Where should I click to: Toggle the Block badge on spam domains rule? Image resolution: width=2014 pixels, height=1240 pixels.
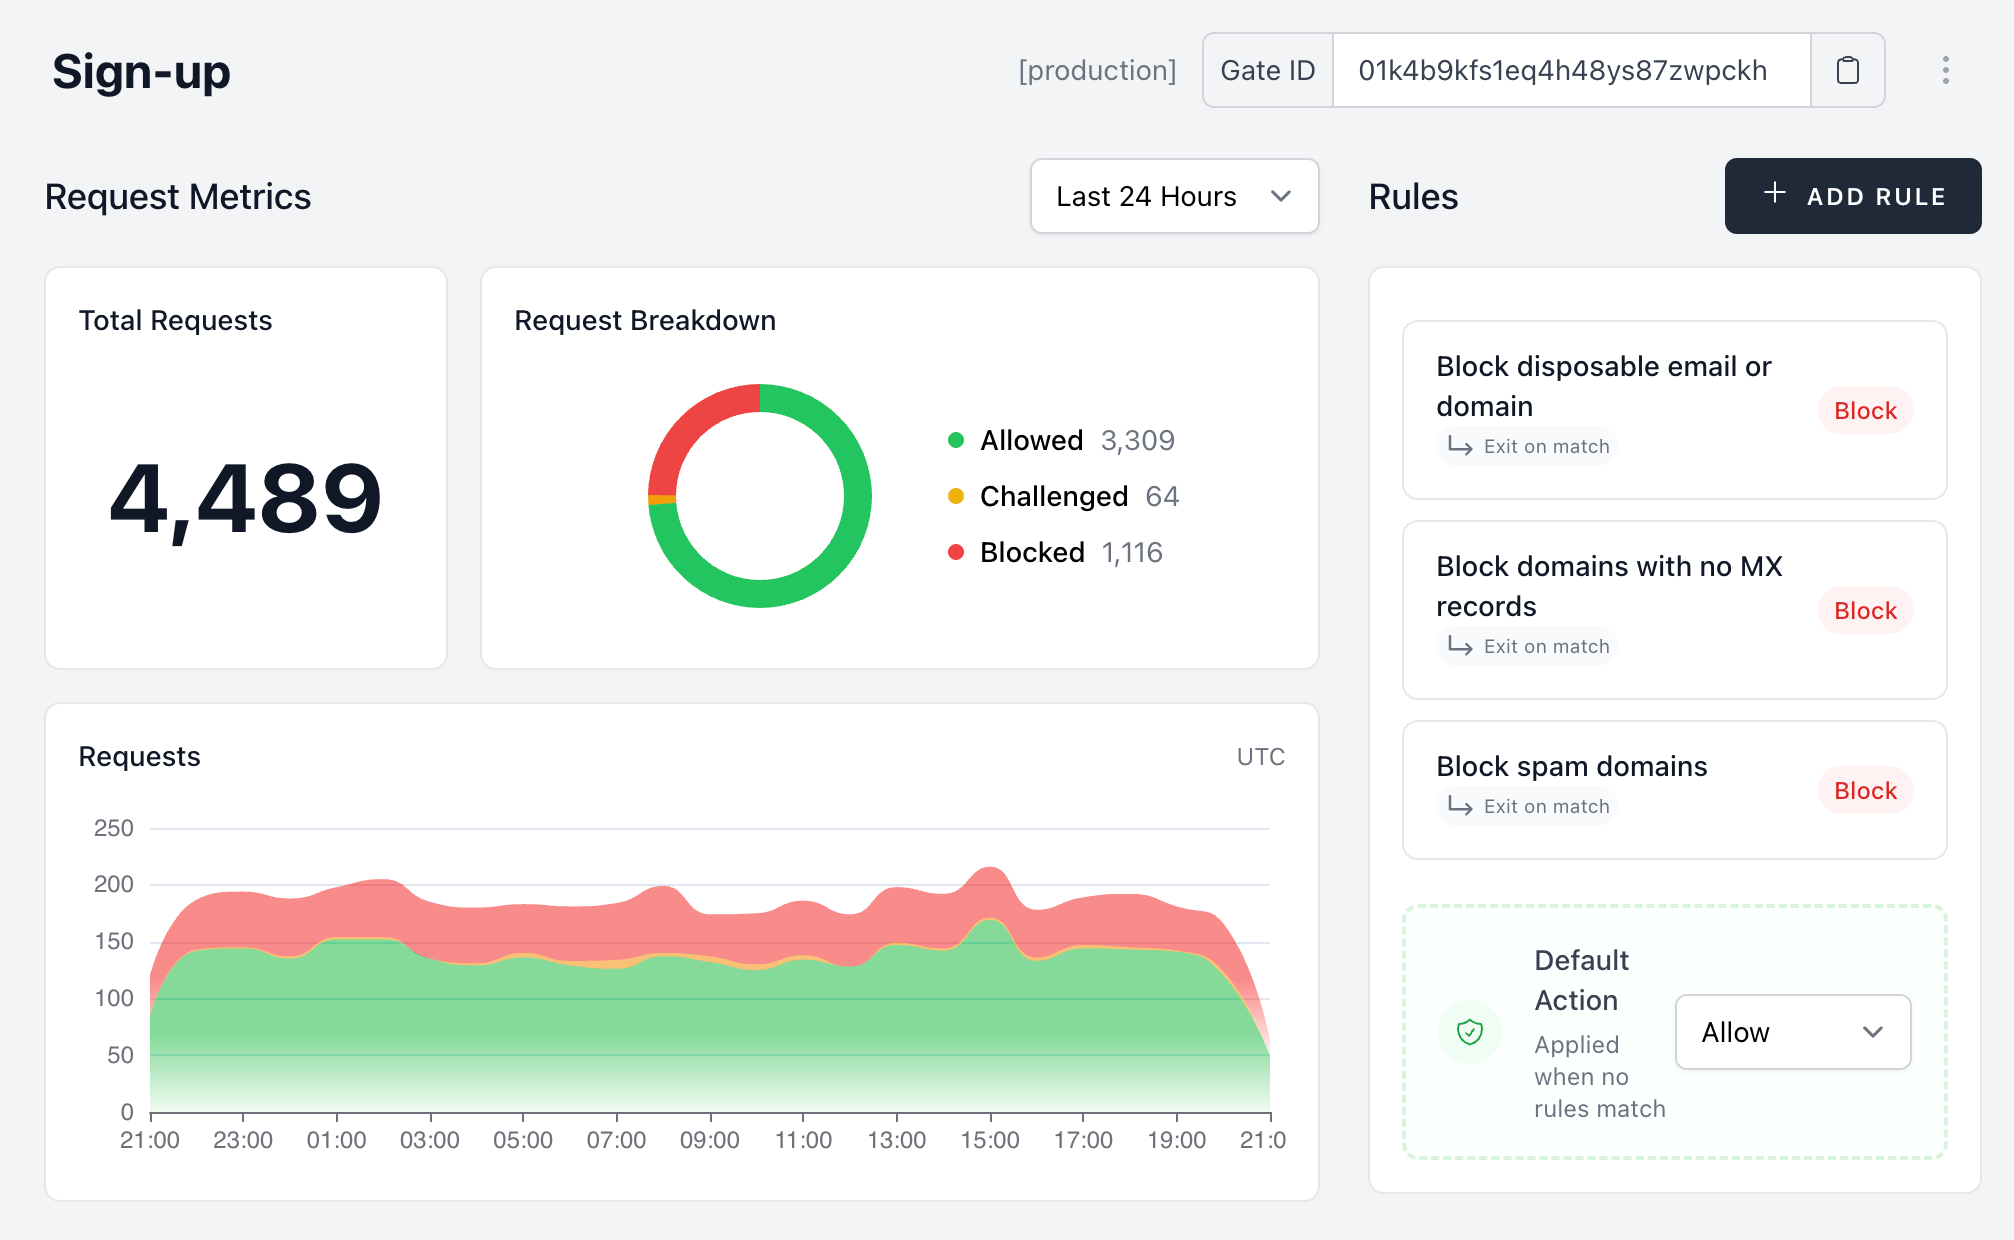coord(1864,790)
